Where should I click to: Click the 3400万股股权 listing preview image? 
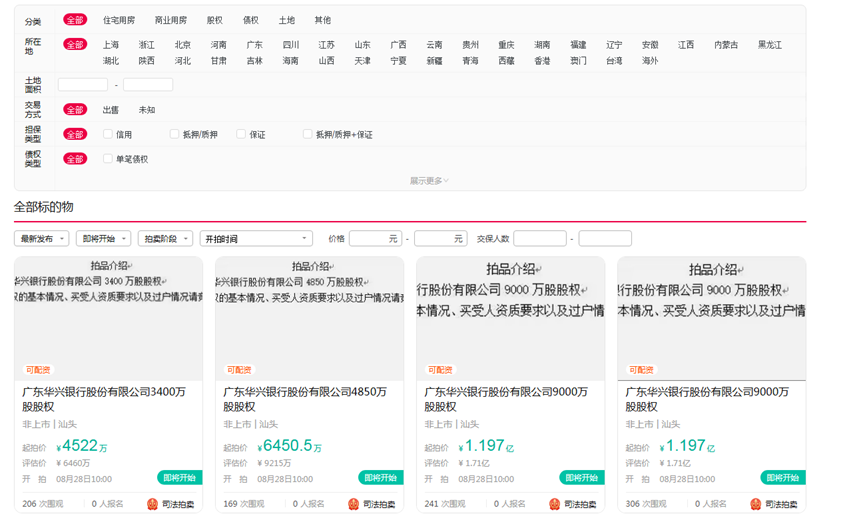tap(108, 318)
